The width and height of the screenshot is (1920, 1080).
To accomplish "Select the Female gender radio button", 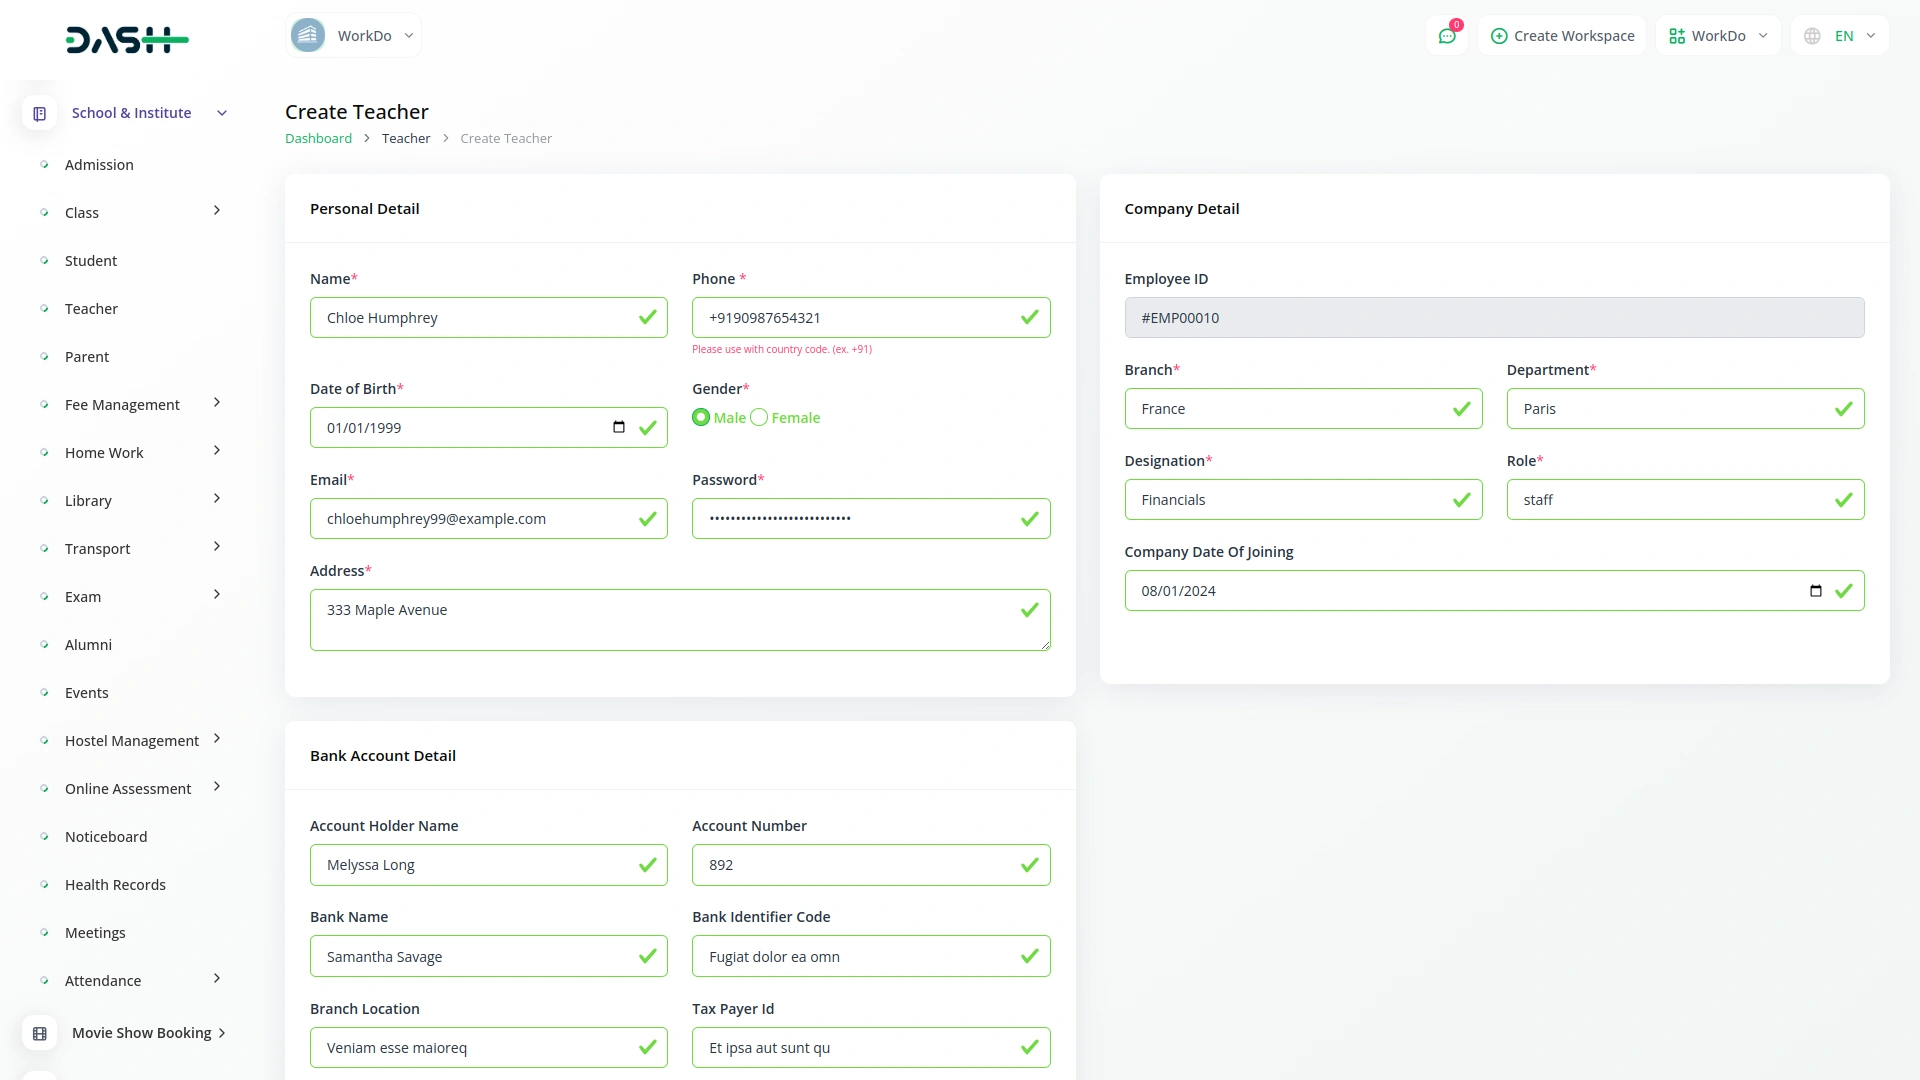I will pos(759,418).
